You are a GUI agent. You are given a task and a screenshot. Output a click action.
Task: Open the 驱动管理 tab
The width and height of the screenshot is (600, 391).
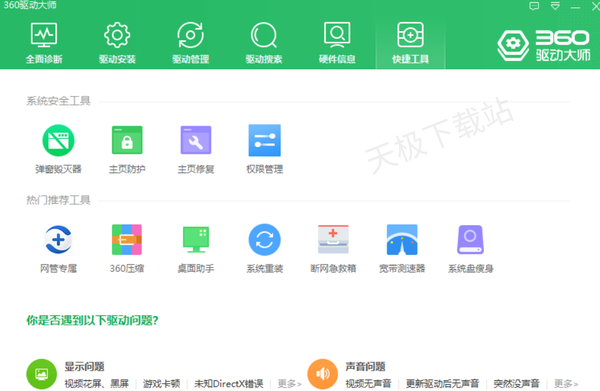[x=191, y=43]
